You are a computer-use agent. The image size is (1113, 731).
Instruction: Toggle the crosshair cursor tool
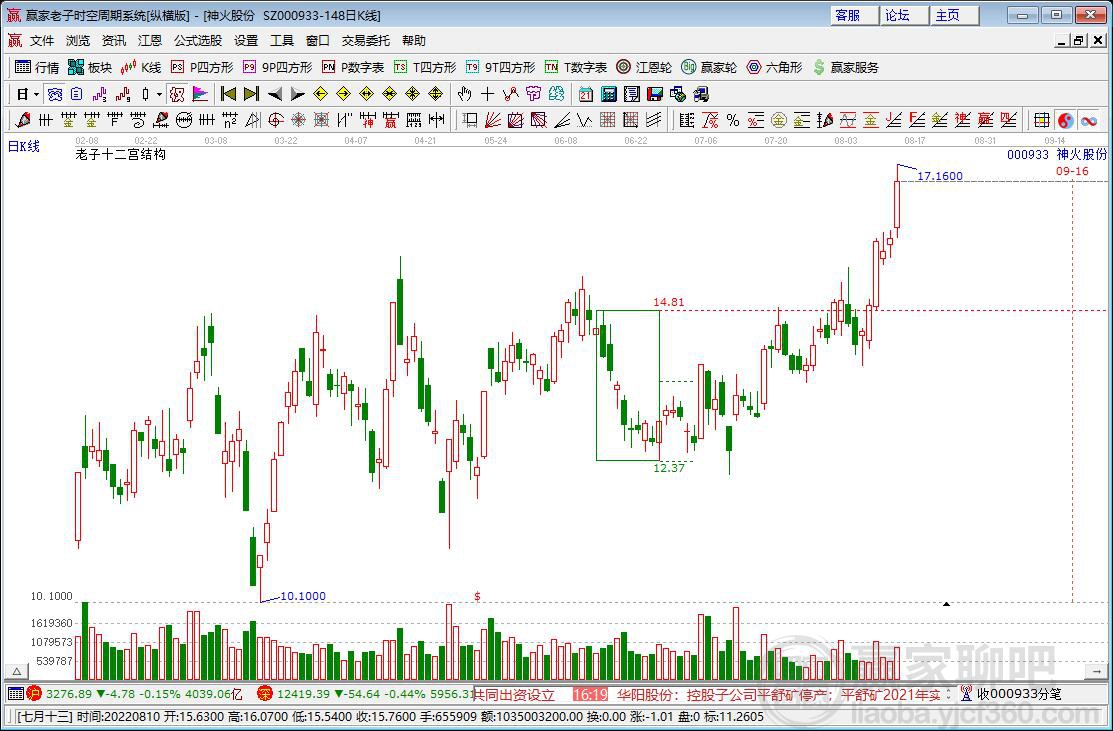coord(488,94)
